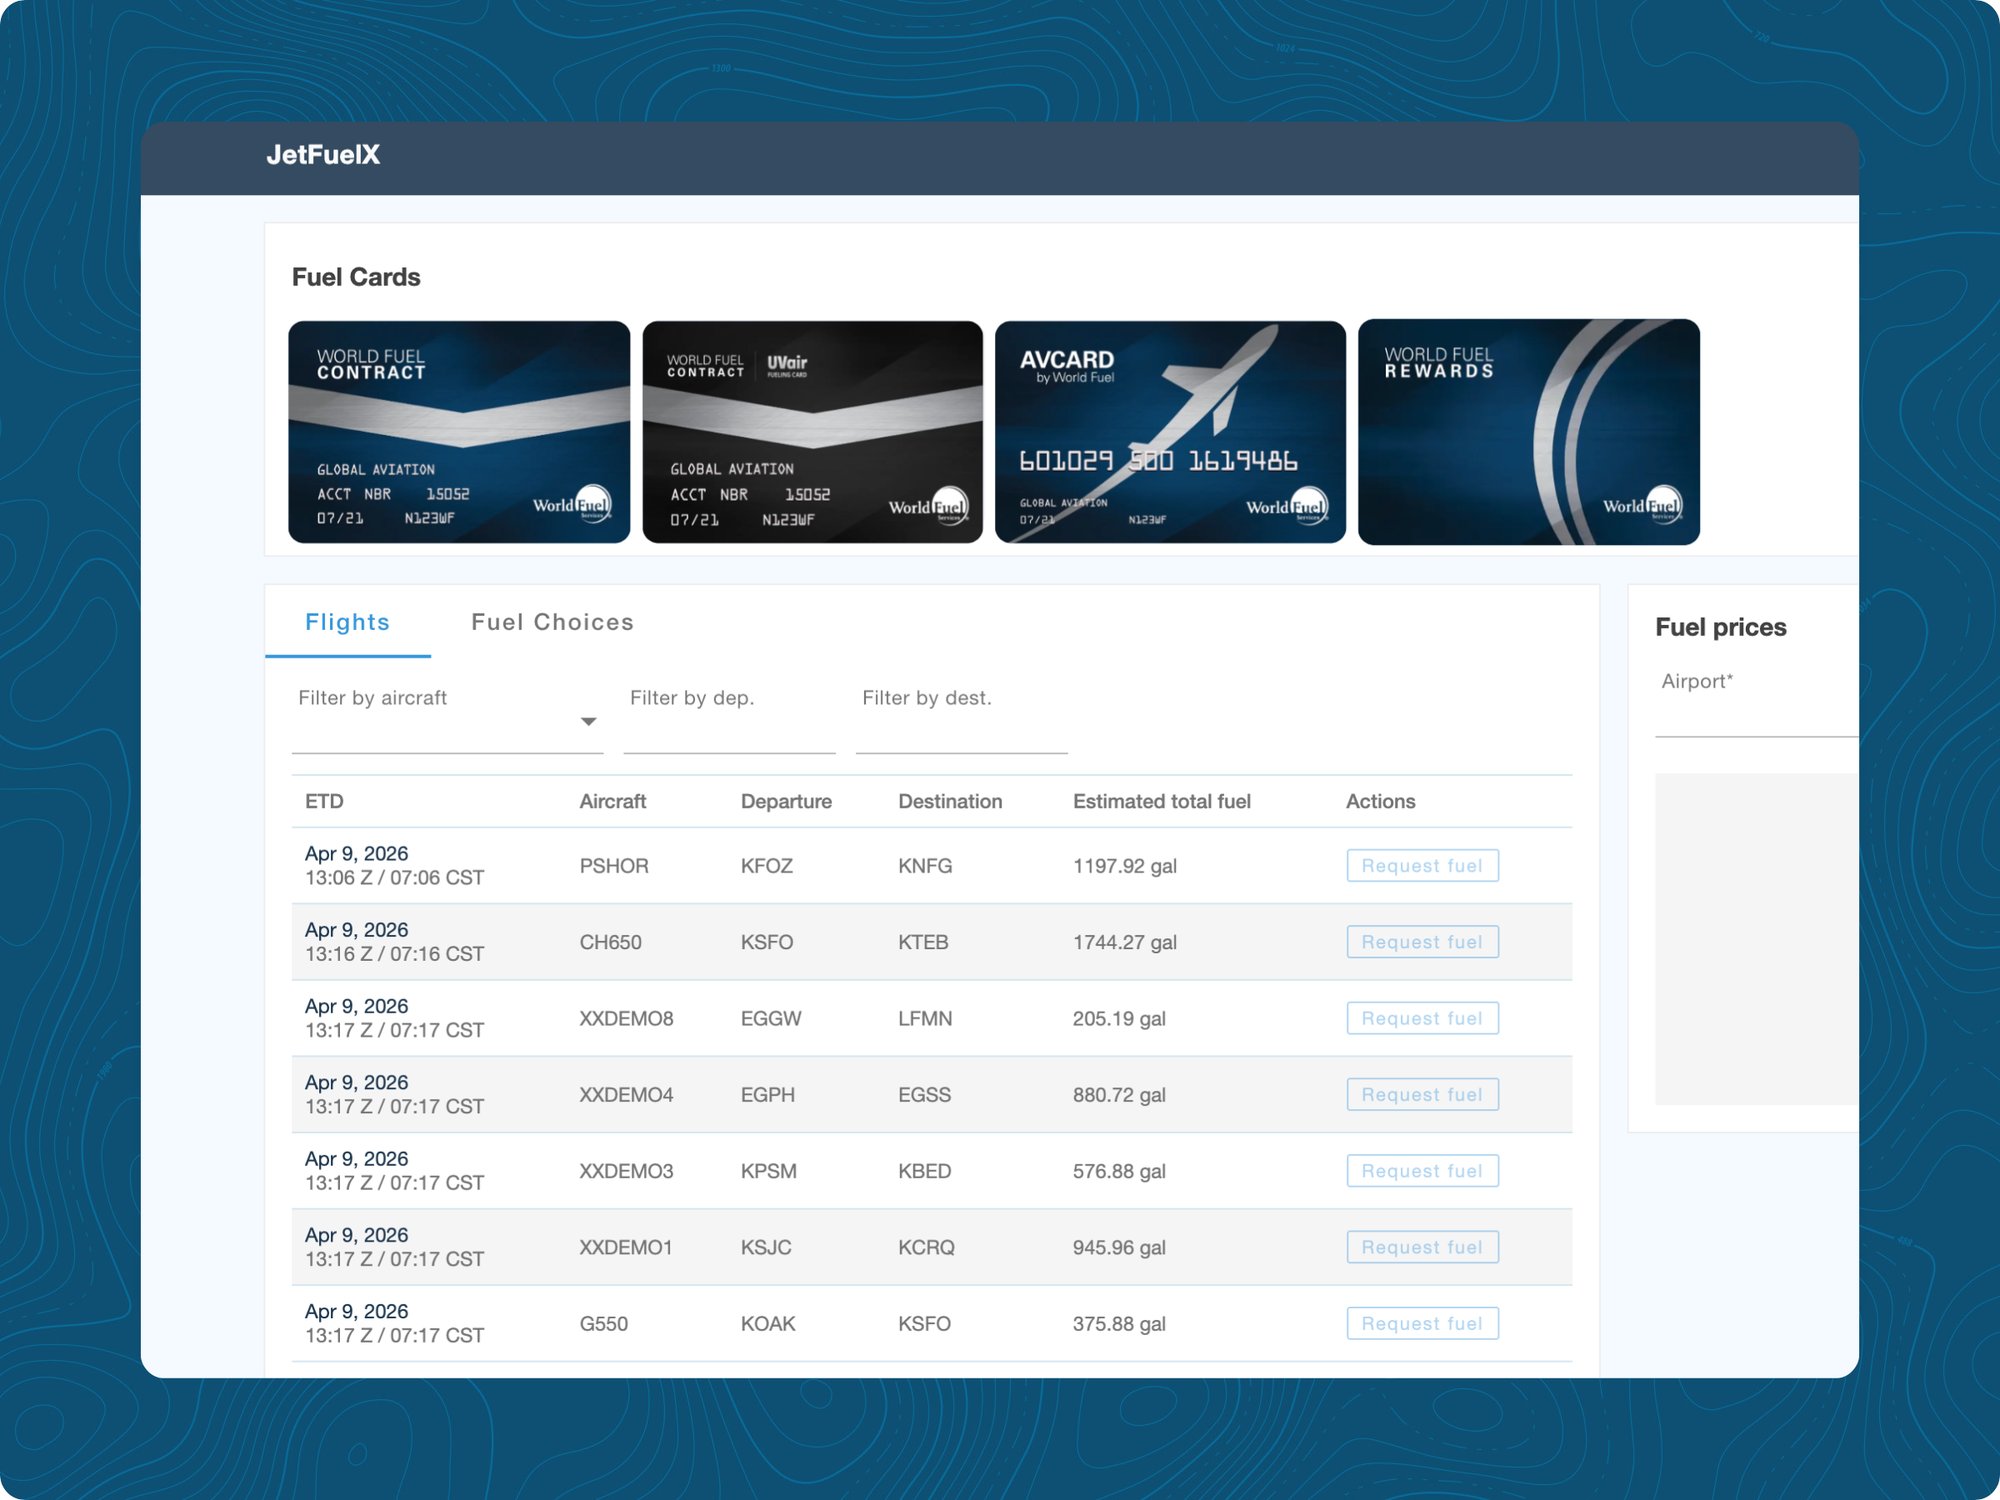Click the Fuel prices heading

click(1720, 627)
